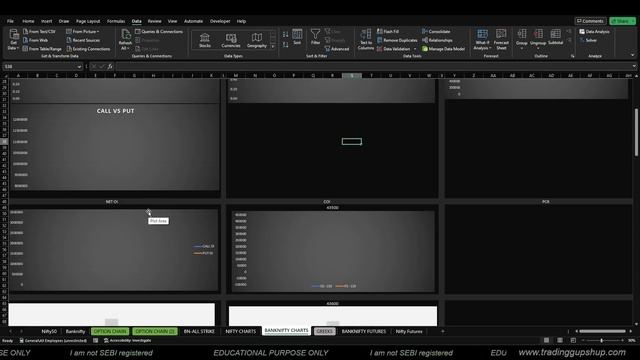Open the File menu

(10, 21)
